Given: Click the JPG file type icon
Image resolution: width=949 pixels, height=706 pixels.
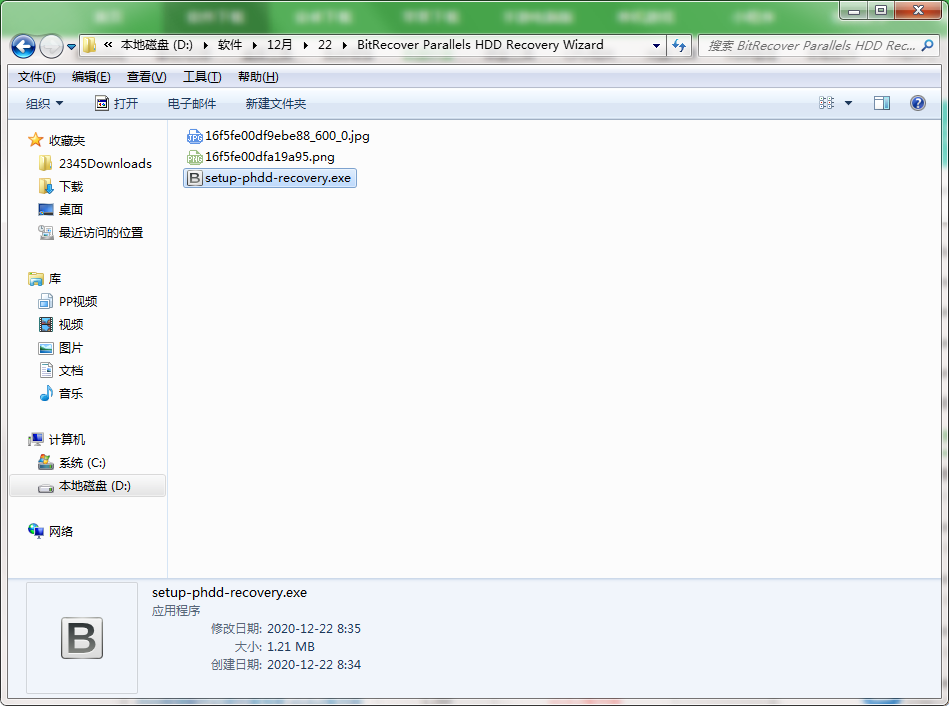Looking at the screenshot, I should point(194,136).
